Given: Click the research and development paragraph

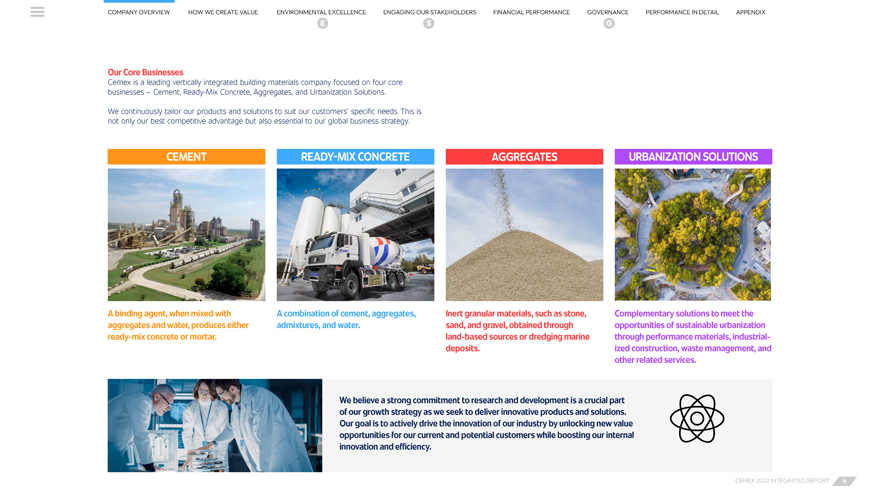Looking at the screenshot, I should click(487, 423).
